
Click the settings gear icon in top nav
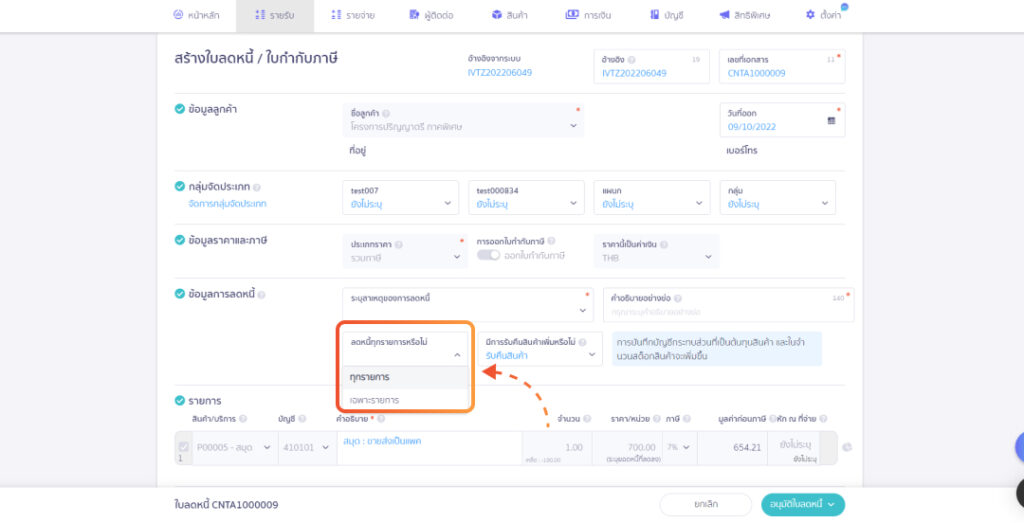click(x=810, y=15)
